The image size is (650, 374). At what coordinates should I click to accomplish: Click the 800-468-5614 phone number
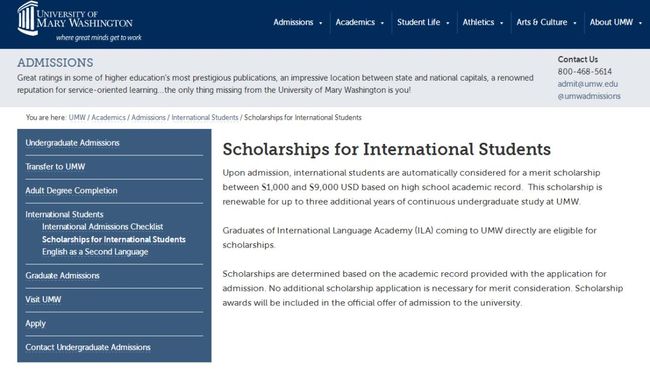pos(585,72)
